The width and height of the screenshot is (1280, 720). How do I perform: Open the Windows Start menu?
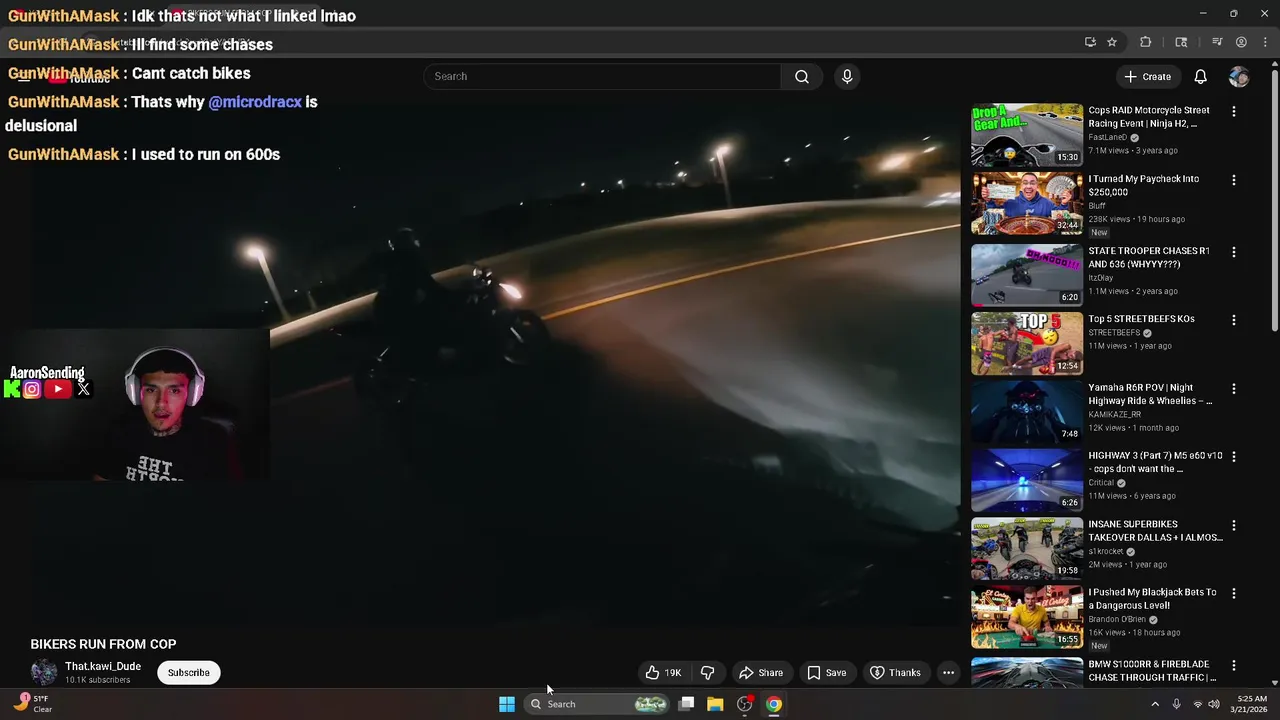click(507, 704)
